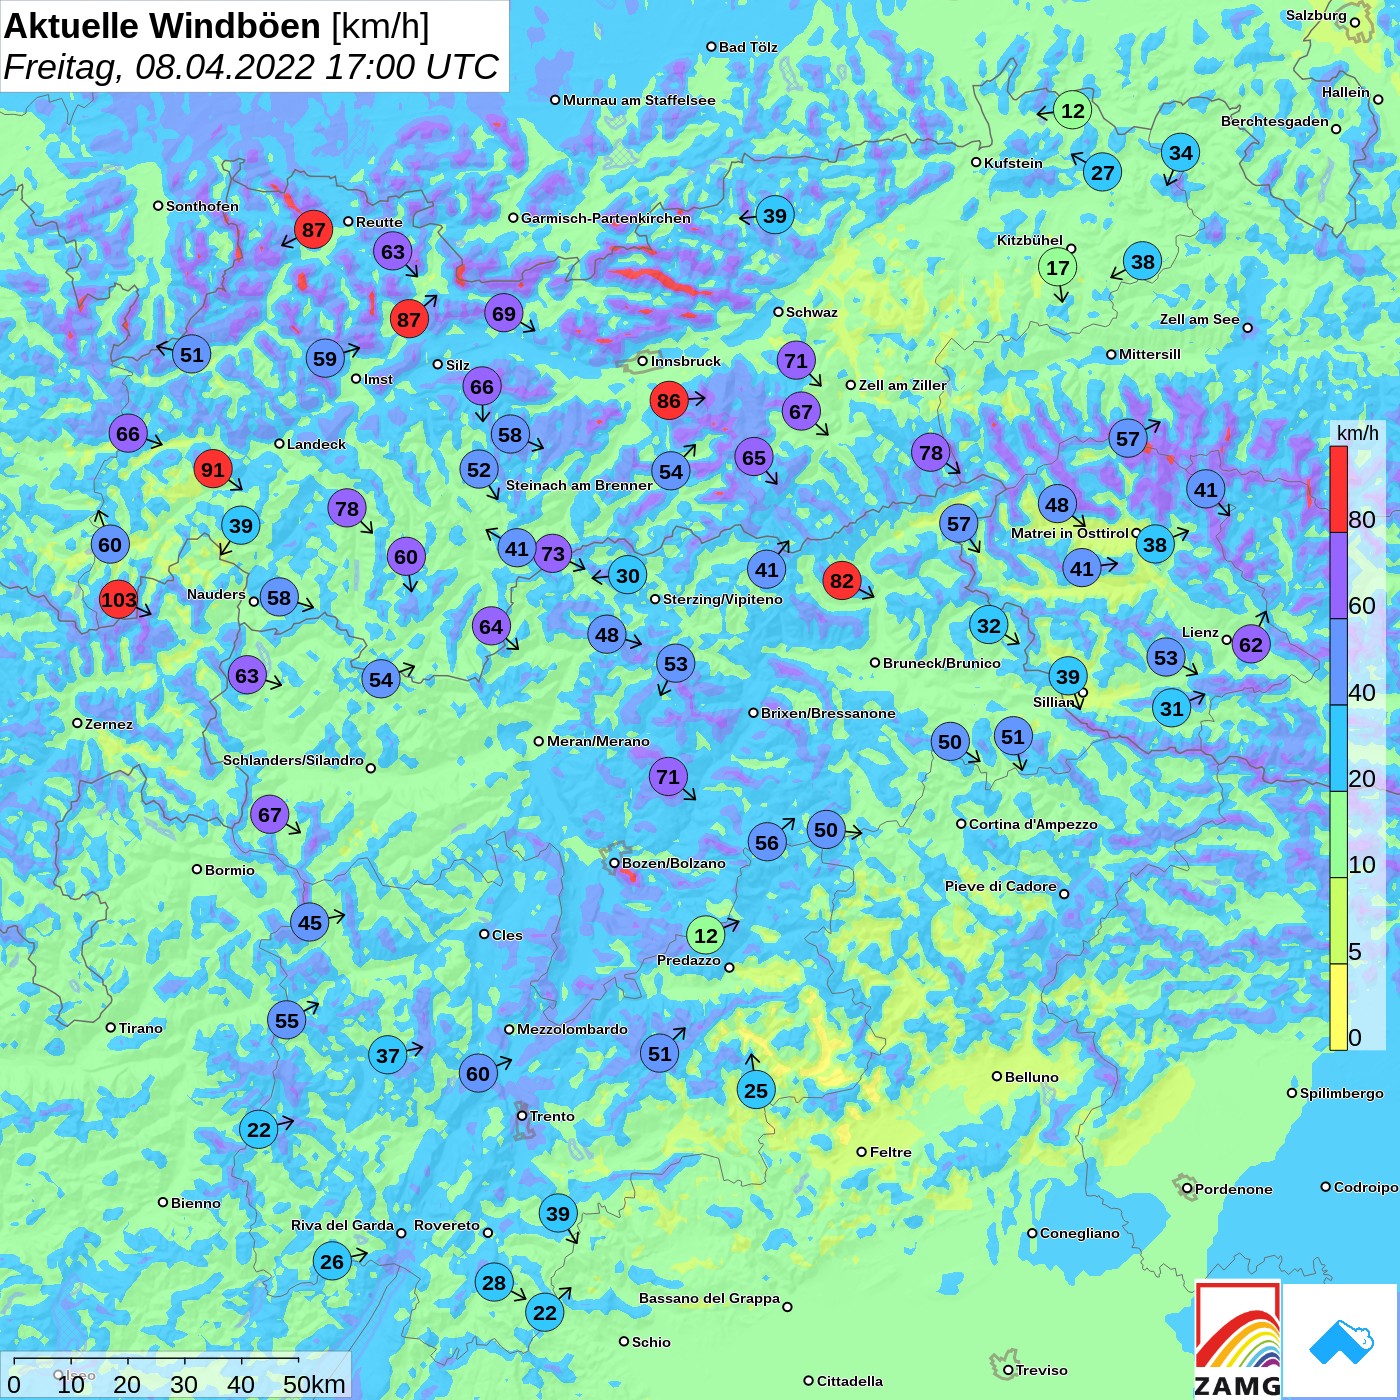Click the 'Aktuelle Windböen [km/h]' title
This screenshot has height=1400, width=1400.
[x=216, y=26]
